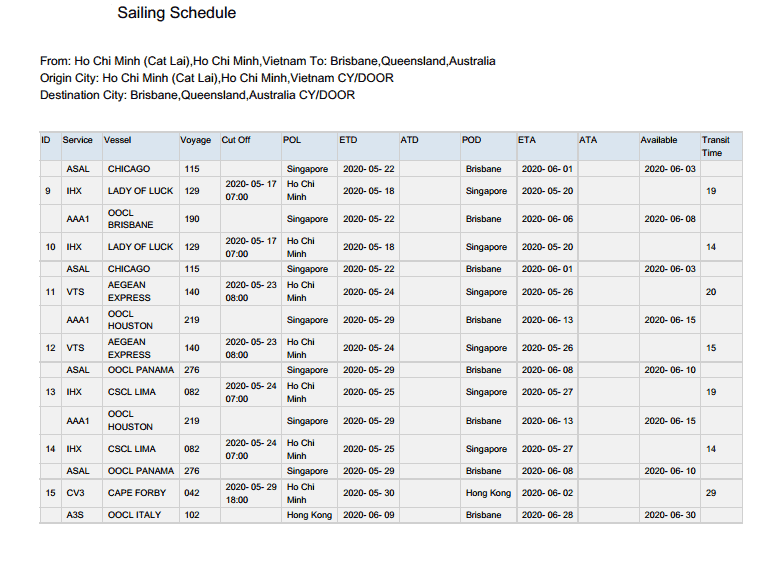Select the Transit Time column header
Image resolution: width=771 pixels, height=563 pixels.
click(x=715, y=147)
